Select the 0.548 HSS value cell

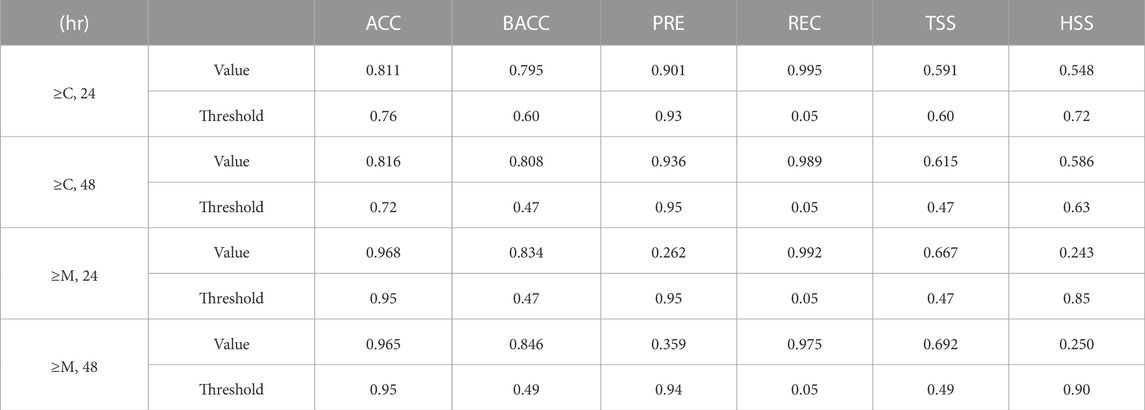tap(1077, 70)
